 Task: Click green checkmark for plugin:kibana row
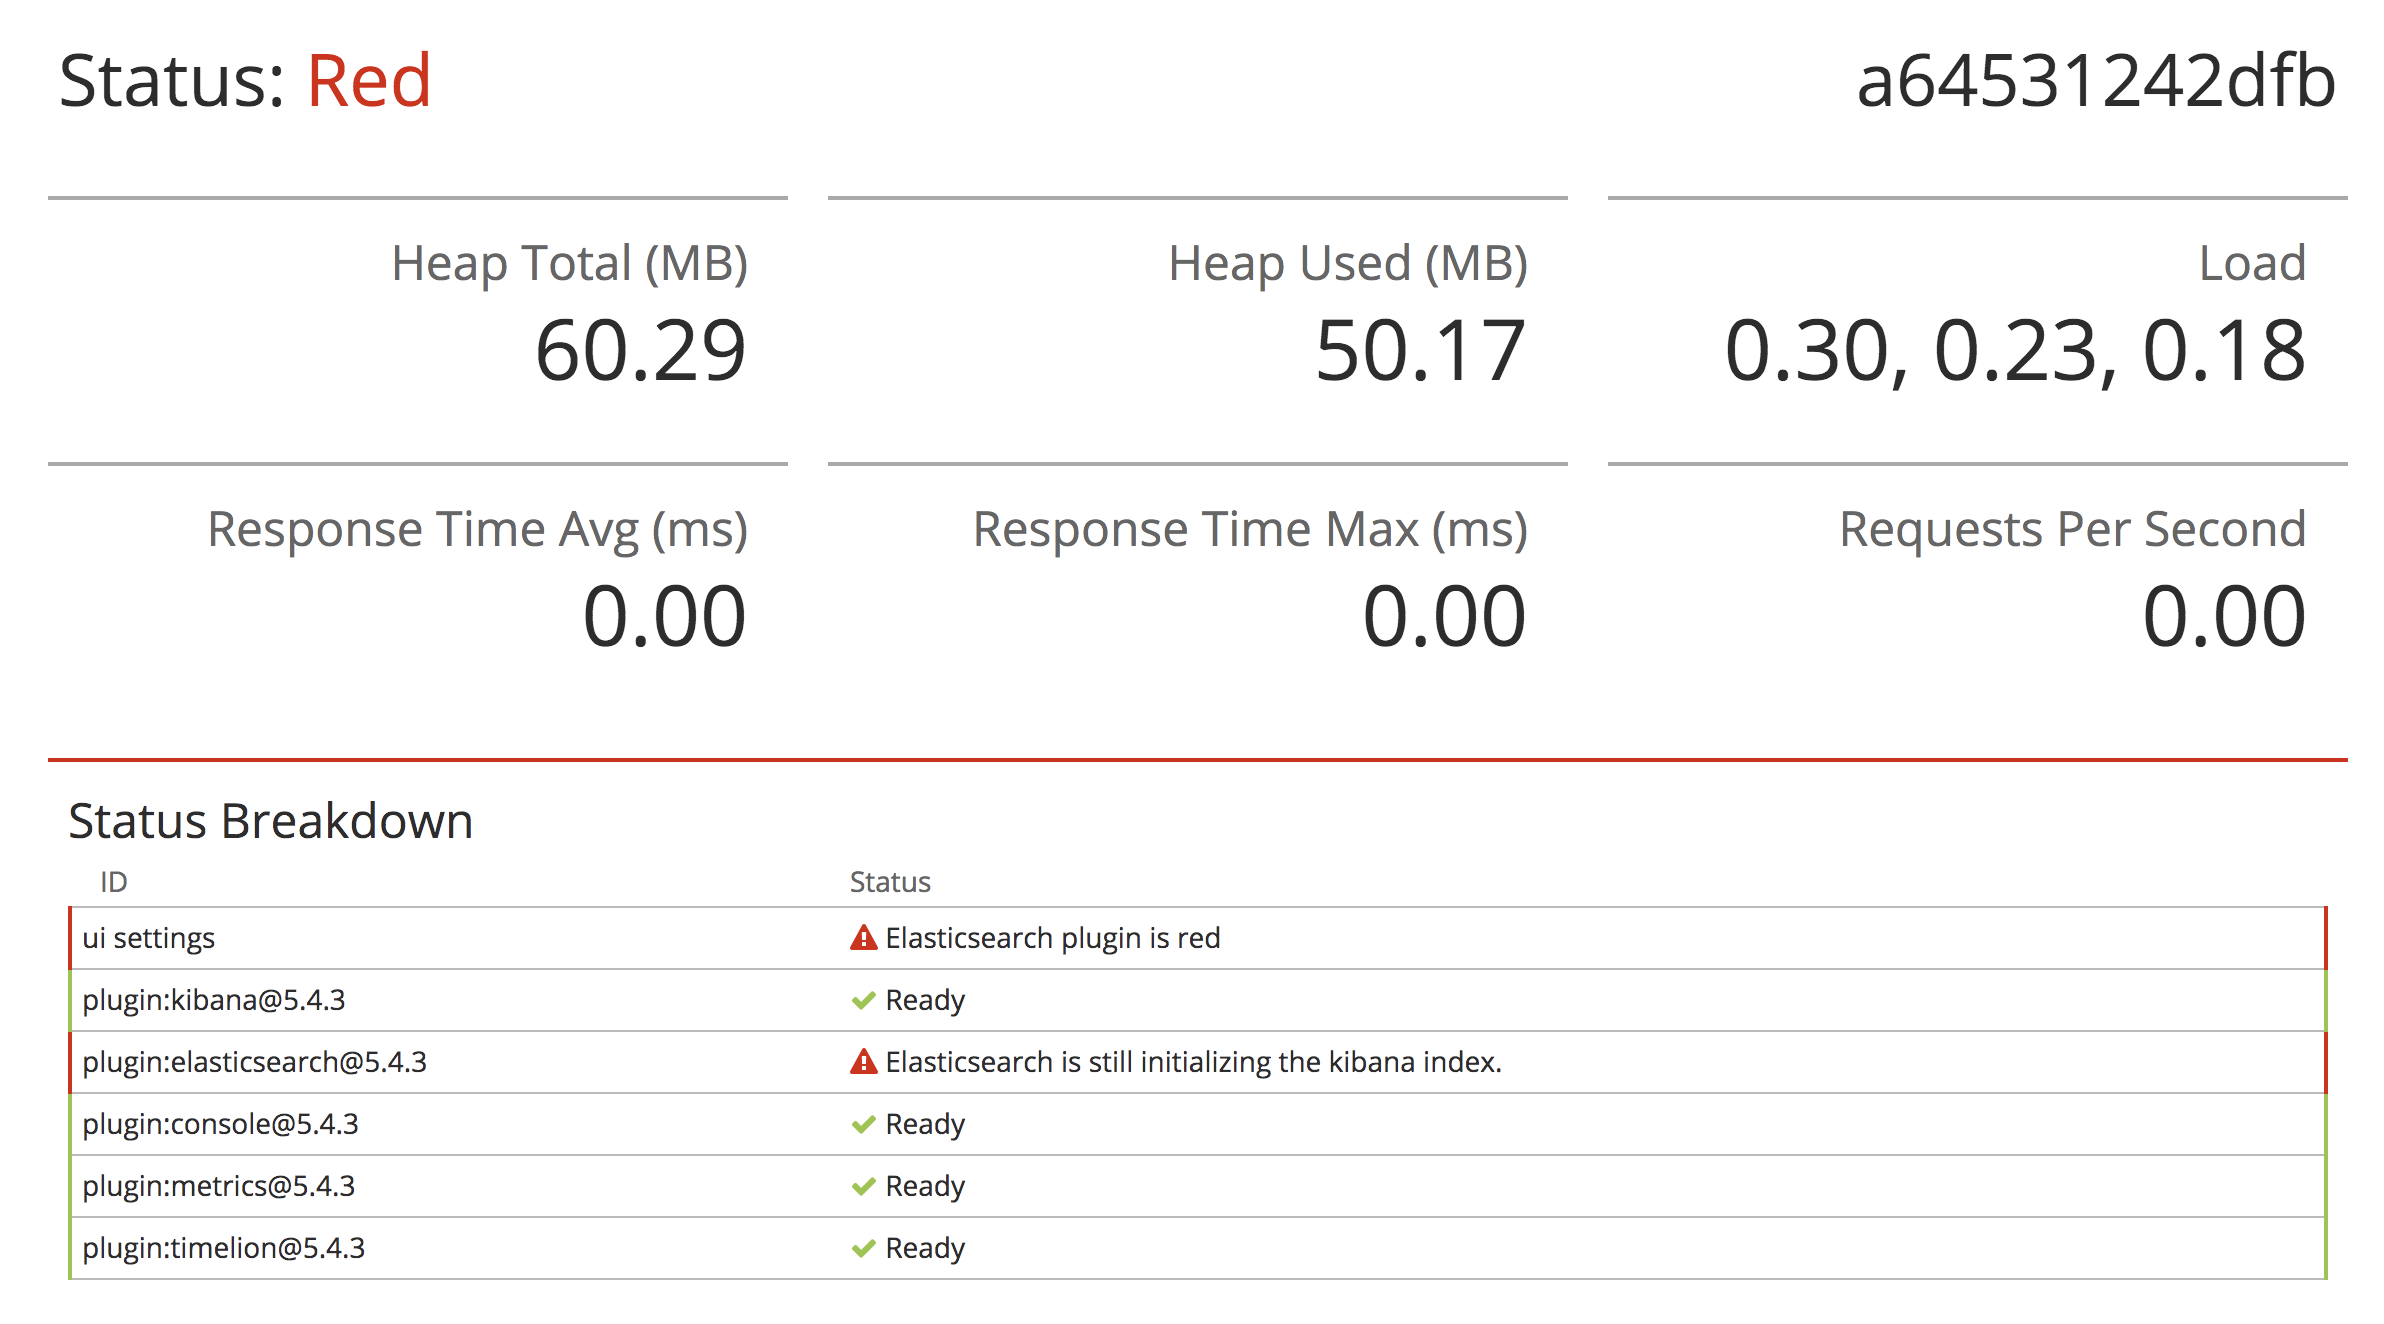(863, 1001)
